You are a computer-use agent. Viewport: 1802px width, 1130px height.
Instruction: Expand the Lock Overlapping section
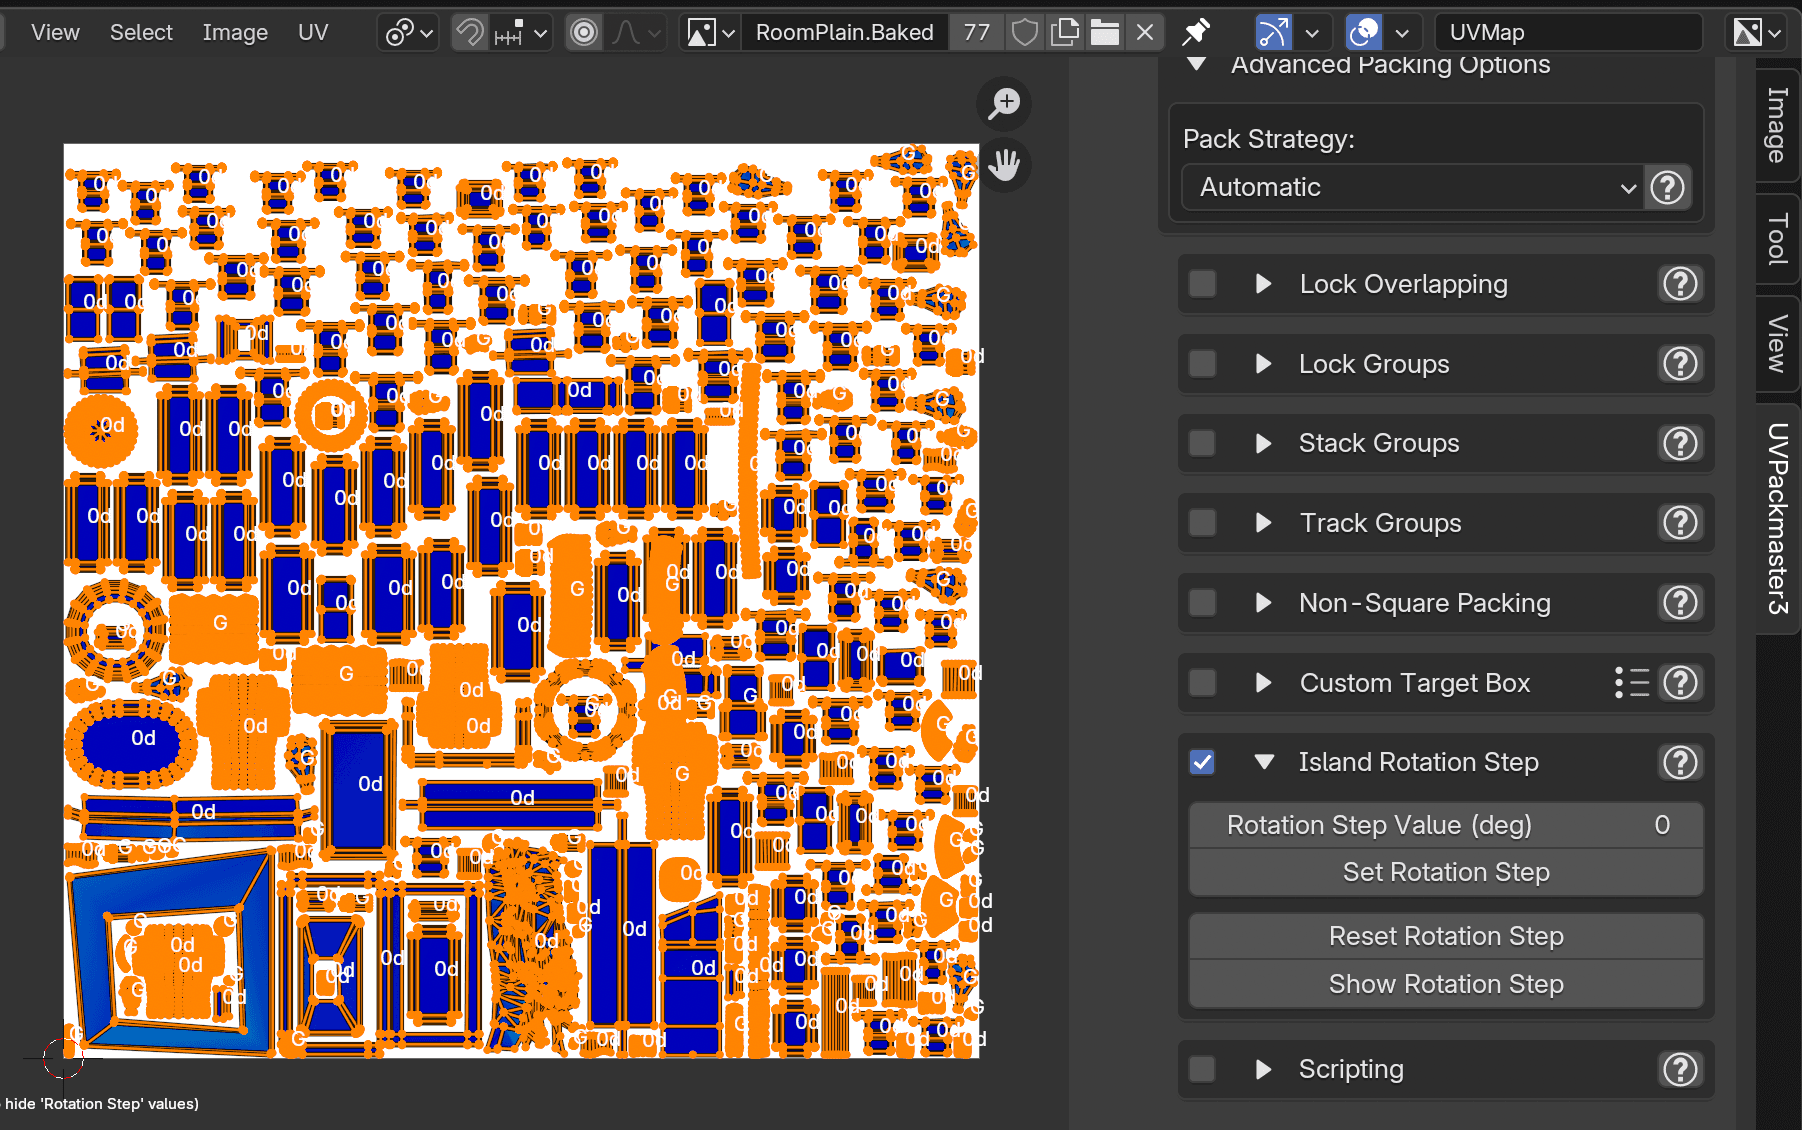point(1263,284)
